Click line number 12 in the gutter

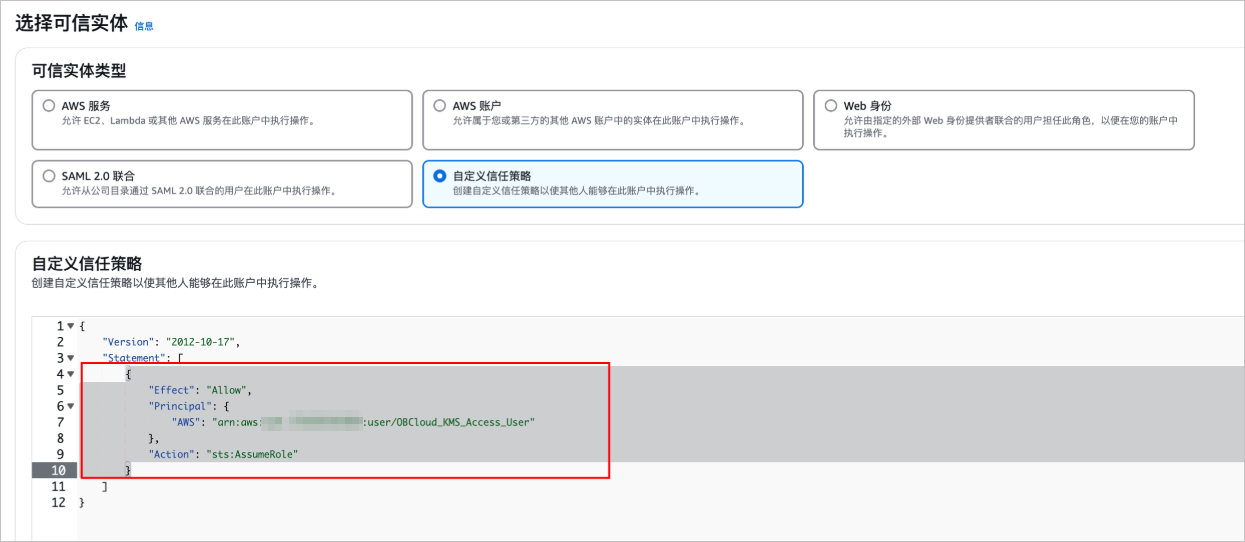57,502
